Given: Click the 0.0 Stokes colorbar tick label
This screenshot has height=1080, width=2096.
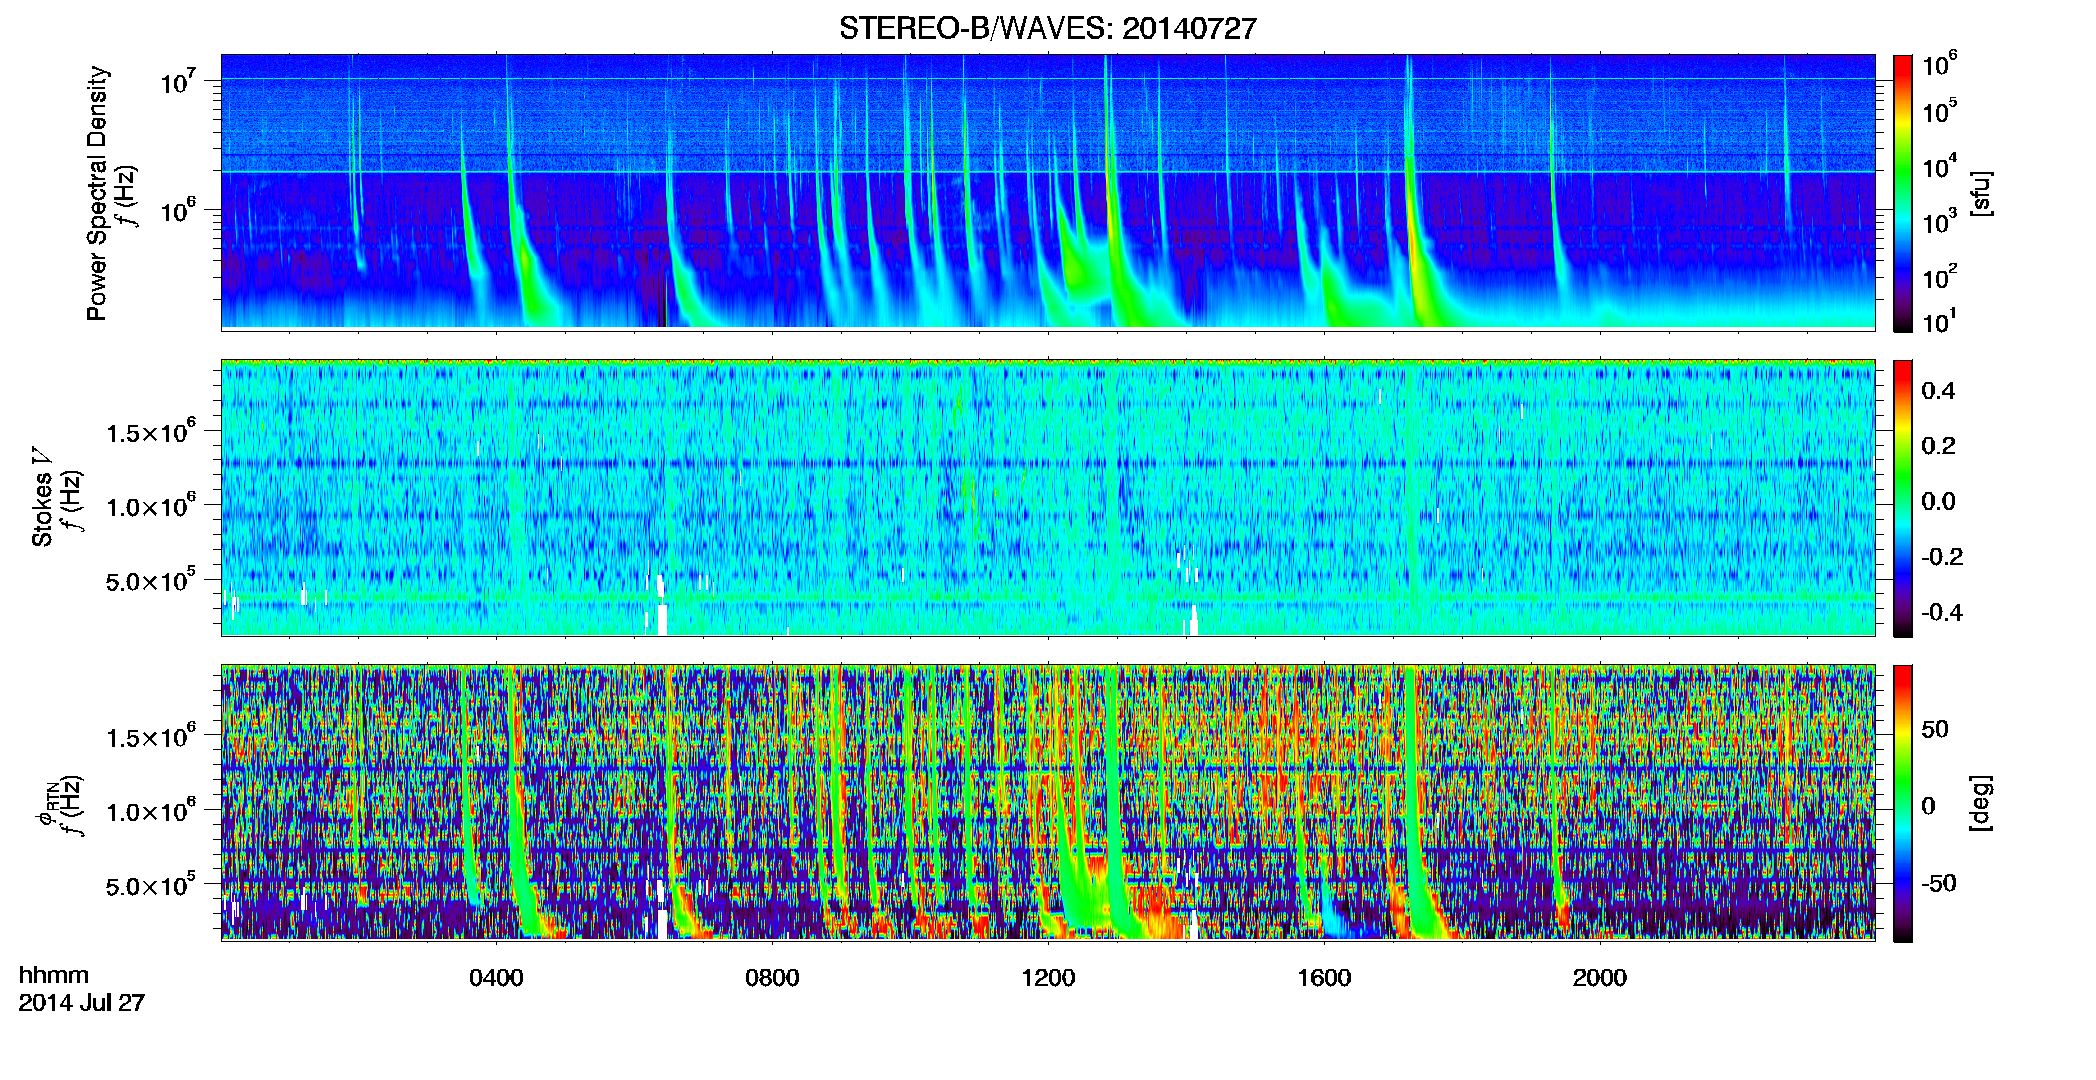Looking at the screenshot, I should [x=1938, y=501].
